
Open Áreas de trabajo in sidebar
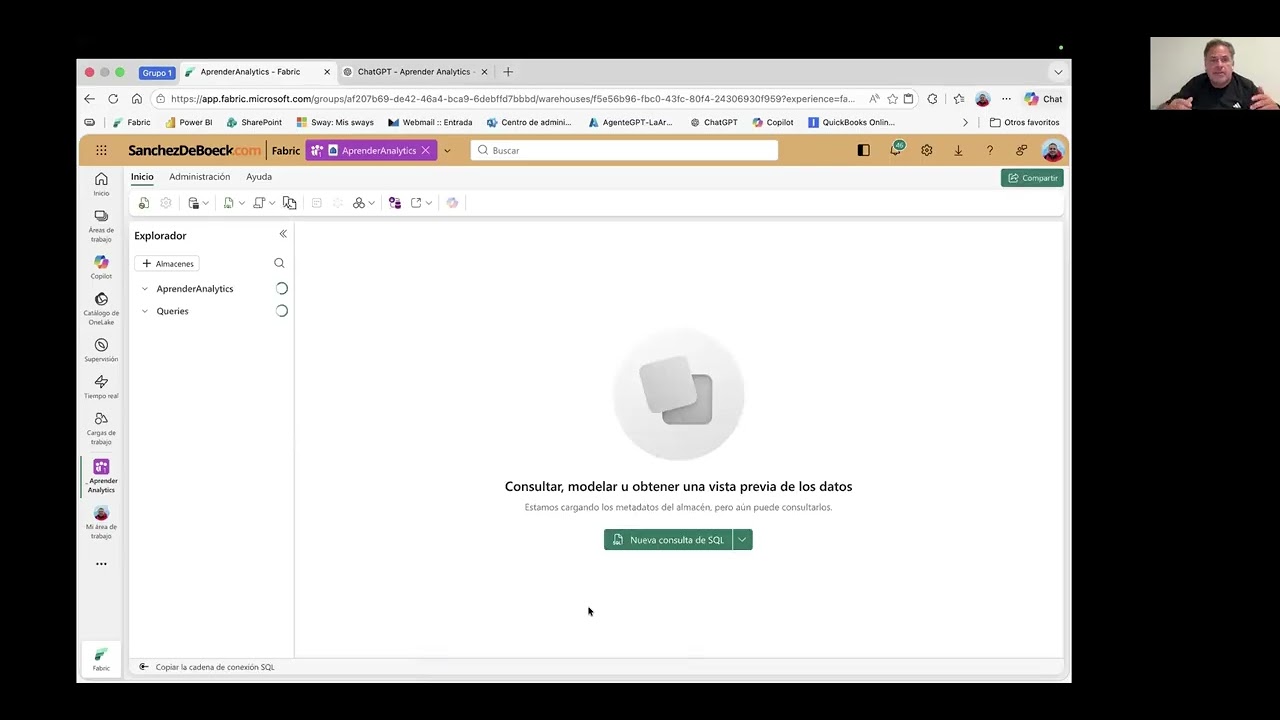pos(101,226)
